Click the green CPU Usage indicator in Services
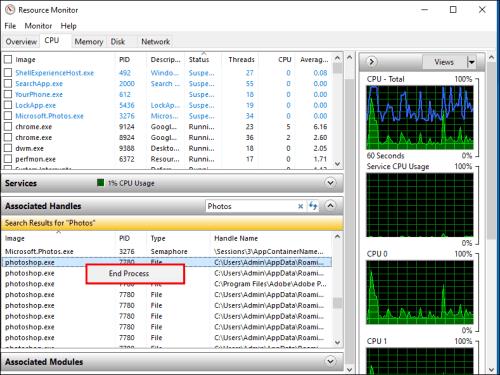 coord(100,183)
